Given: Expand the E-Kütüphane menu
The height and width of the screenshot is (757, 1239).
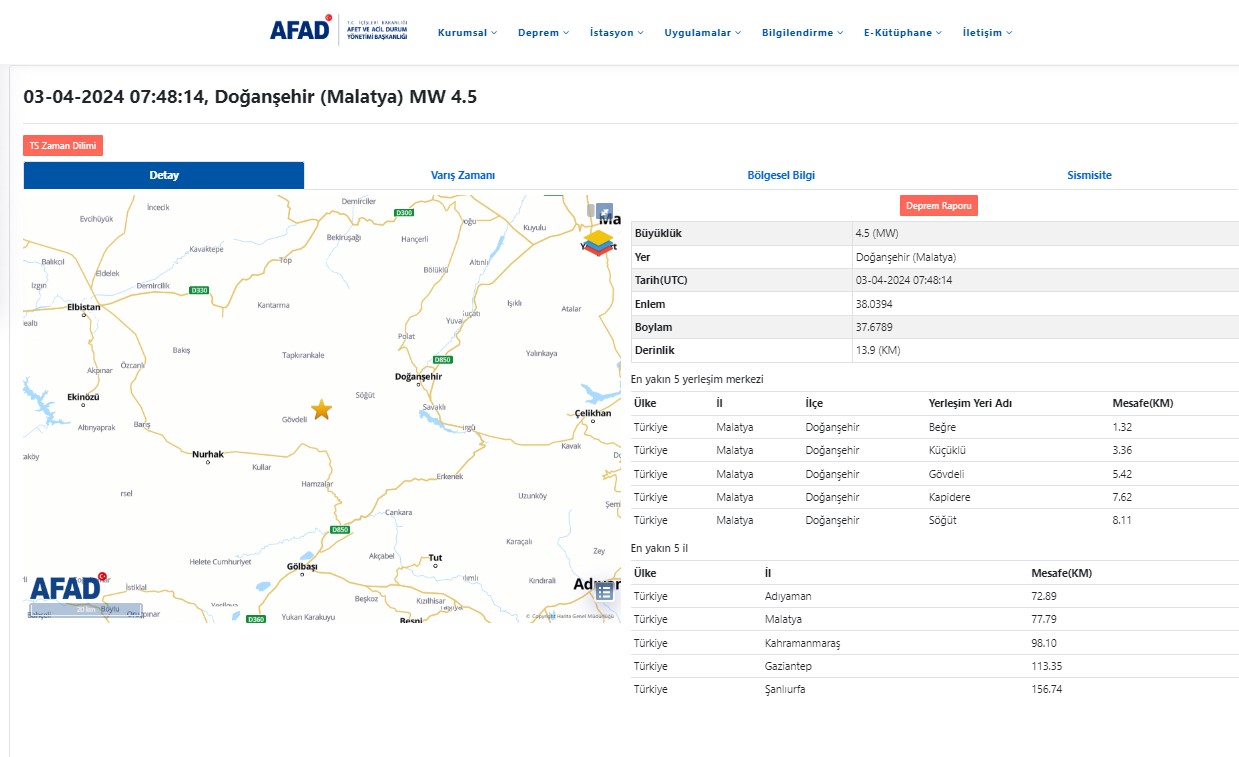Looking at the screenshot, I should [903, 33].
